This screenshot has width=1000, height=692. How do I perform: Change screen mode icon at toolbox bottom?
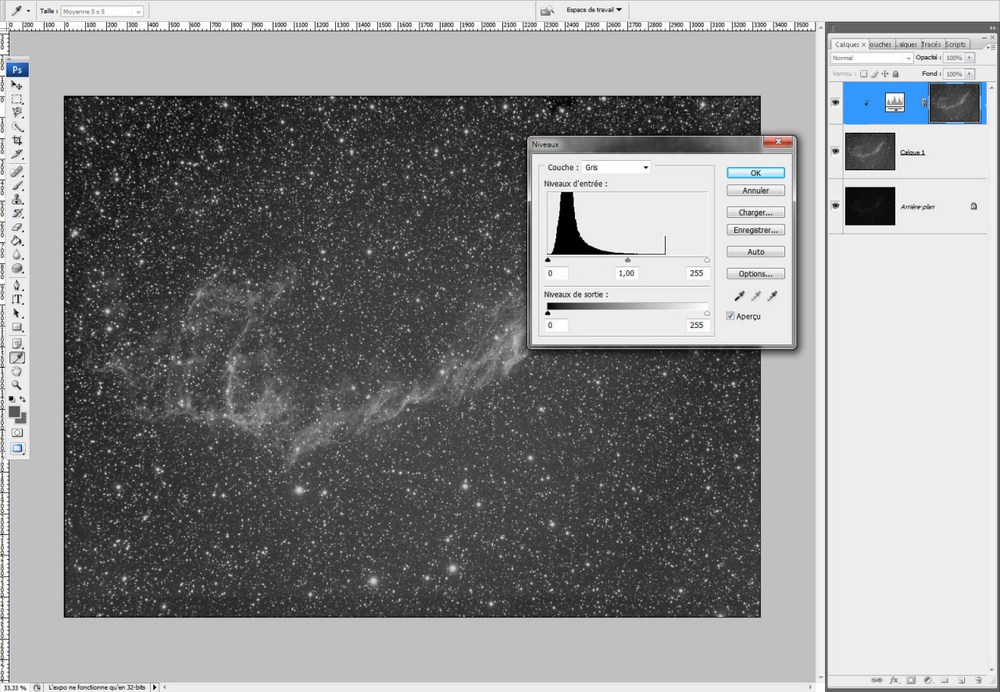[x=17, y=448]
